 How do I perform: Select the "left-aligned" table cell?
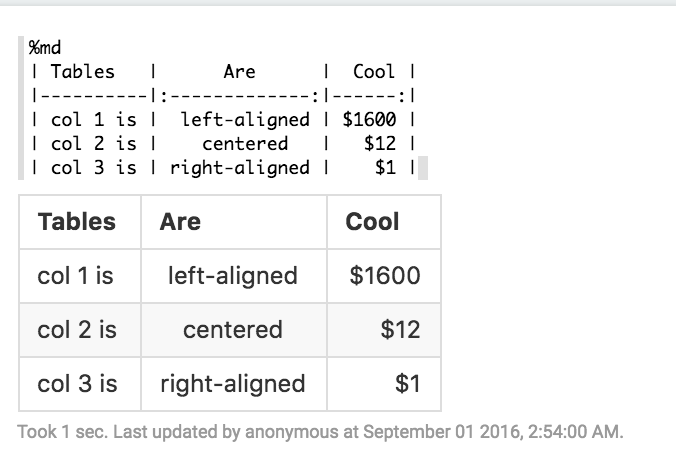233,276
